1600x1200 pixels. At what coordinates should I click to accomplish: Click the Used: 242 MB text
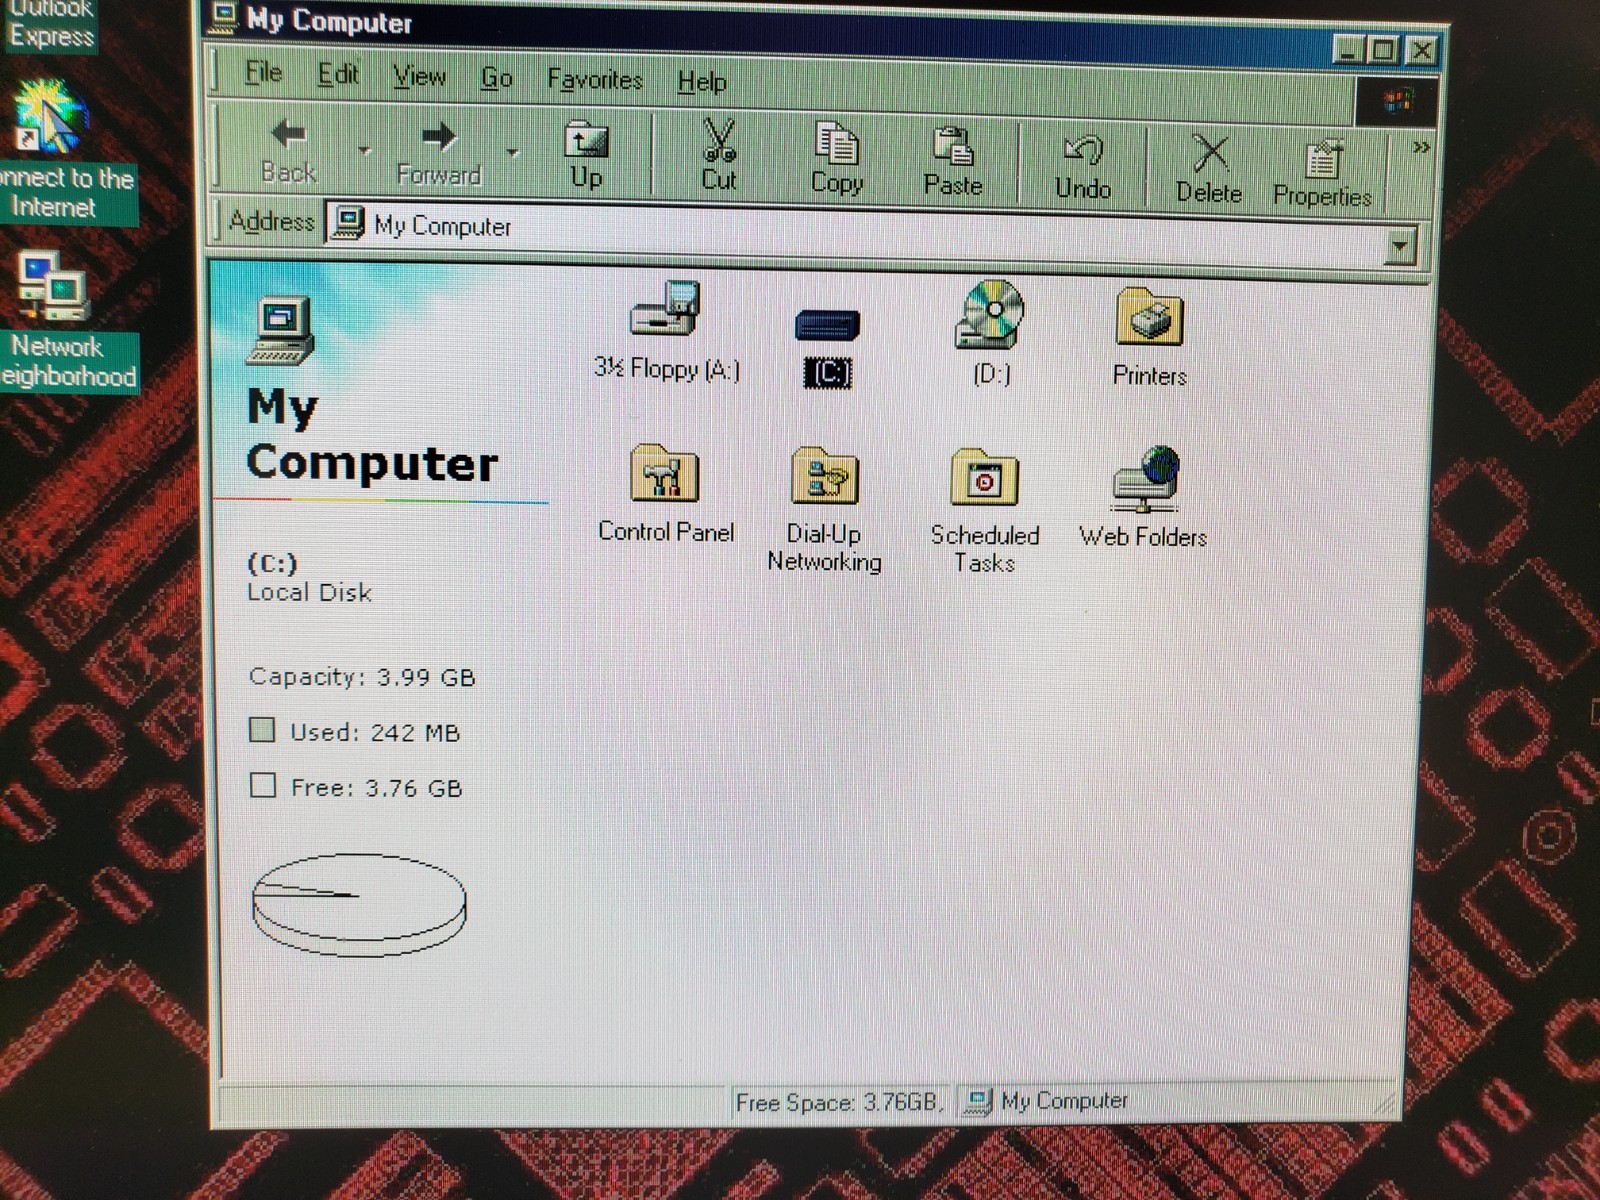(x=375, y=732)
